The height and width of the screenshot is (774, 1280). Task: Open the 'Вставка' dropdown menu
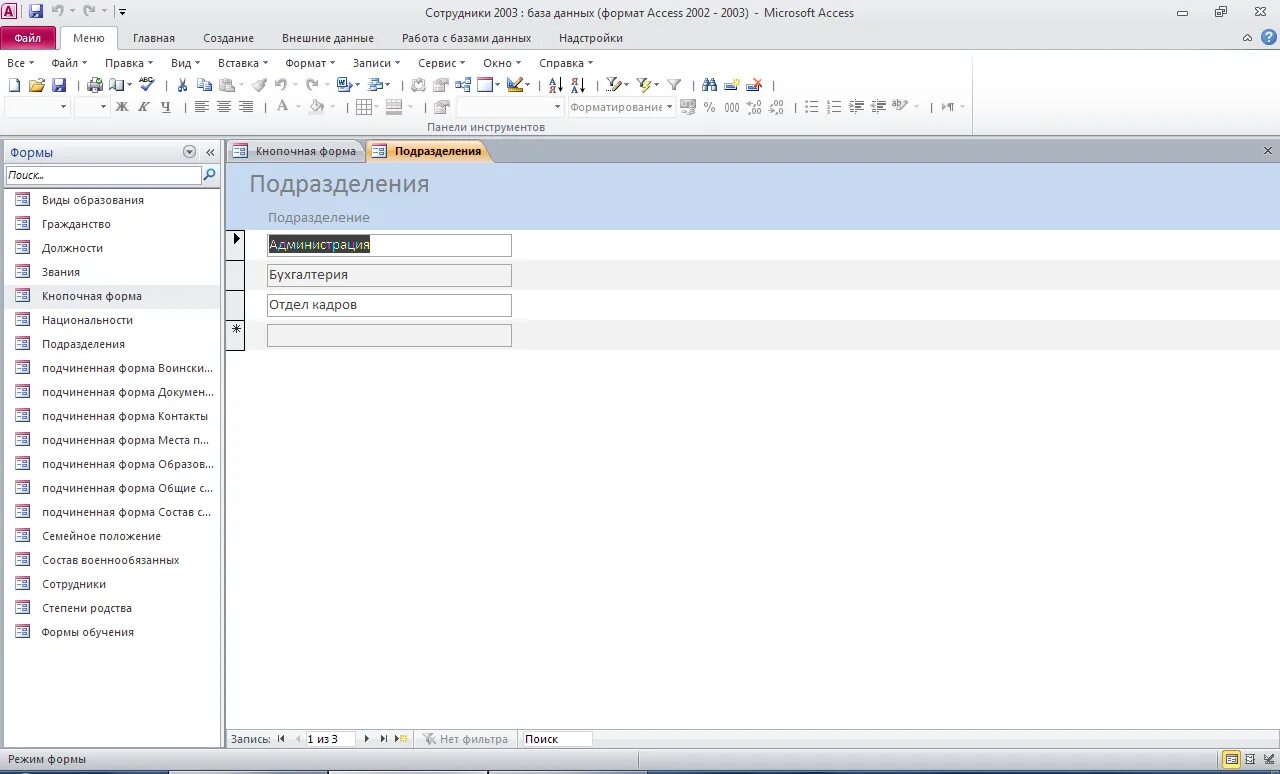(x=243, y=63)
